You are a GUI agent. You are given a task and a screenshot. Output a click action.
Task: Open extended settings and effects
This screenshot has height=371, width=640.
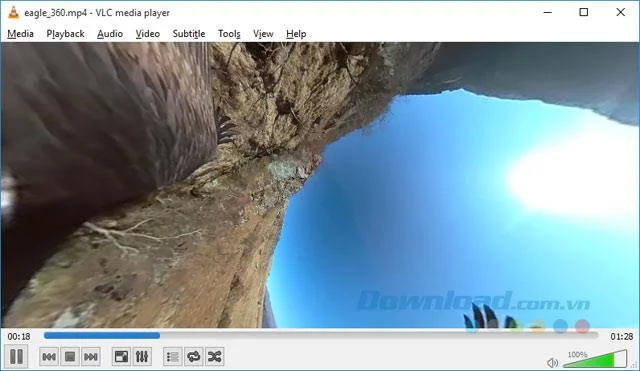coord(142,357)
